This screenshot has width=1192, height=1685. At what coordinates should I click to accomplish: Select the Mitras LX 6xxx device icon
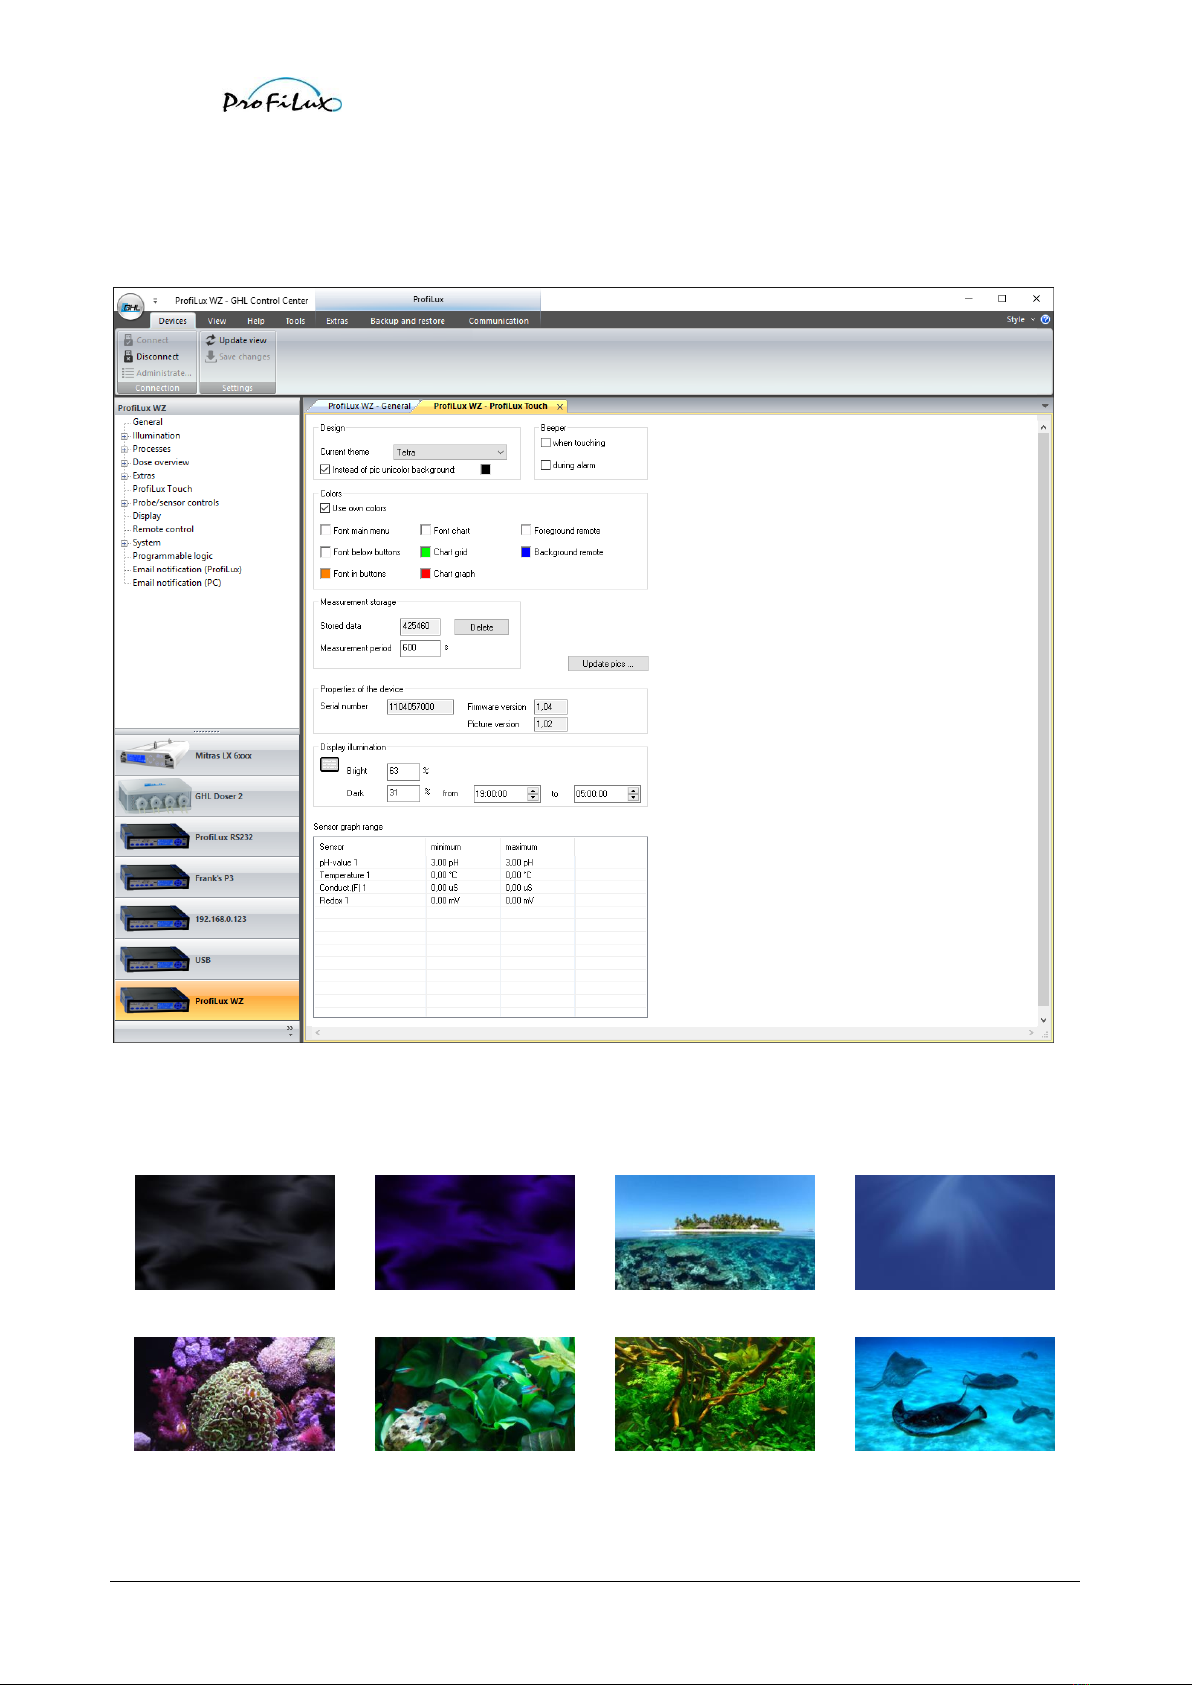153,756
